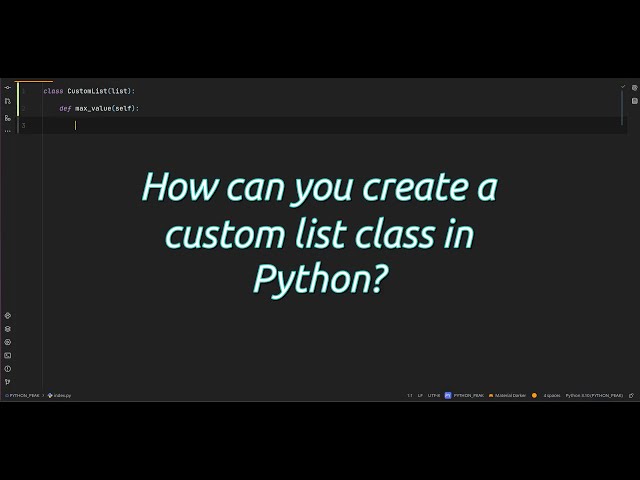The image size is (640, 480).
Task: Open the Git branch tool window icon
Action: click(x=7, y=382)
